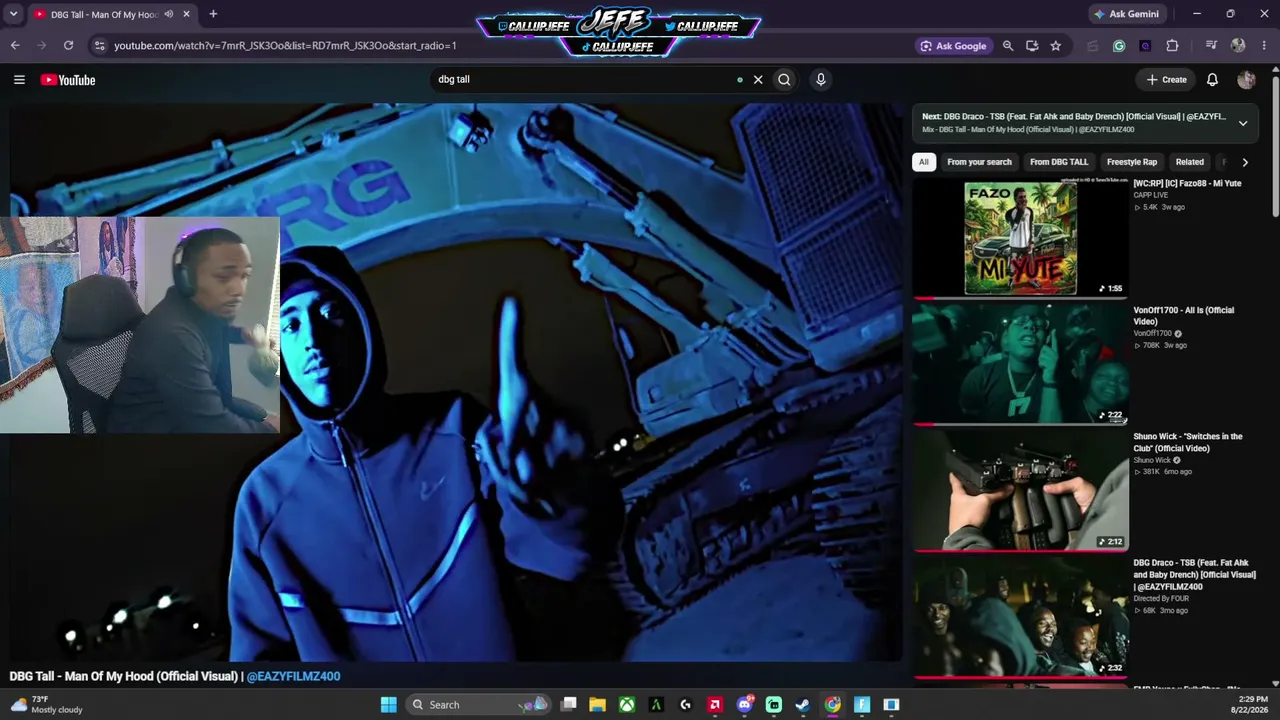Click the browser address bar URL
The image size is (1280, 720).
pos(285,45)
